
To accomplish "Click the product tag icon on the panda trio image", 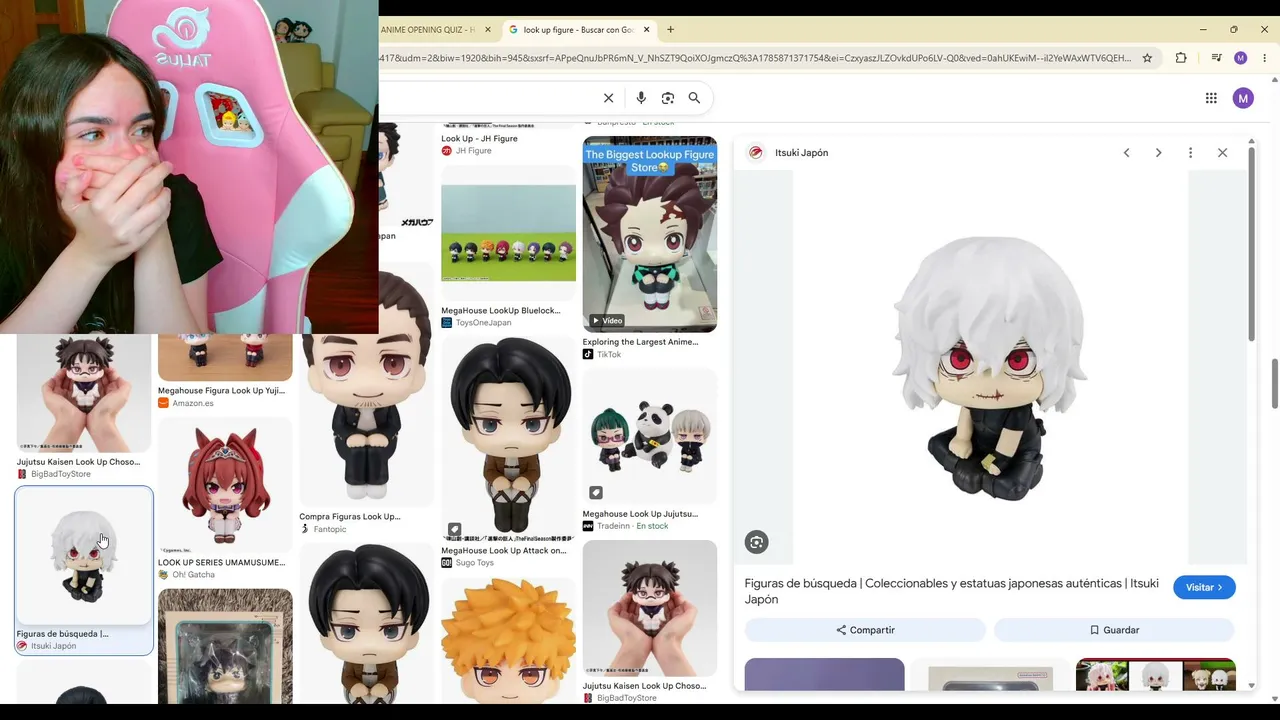I will pyautogui.click(x=596, y=493).
